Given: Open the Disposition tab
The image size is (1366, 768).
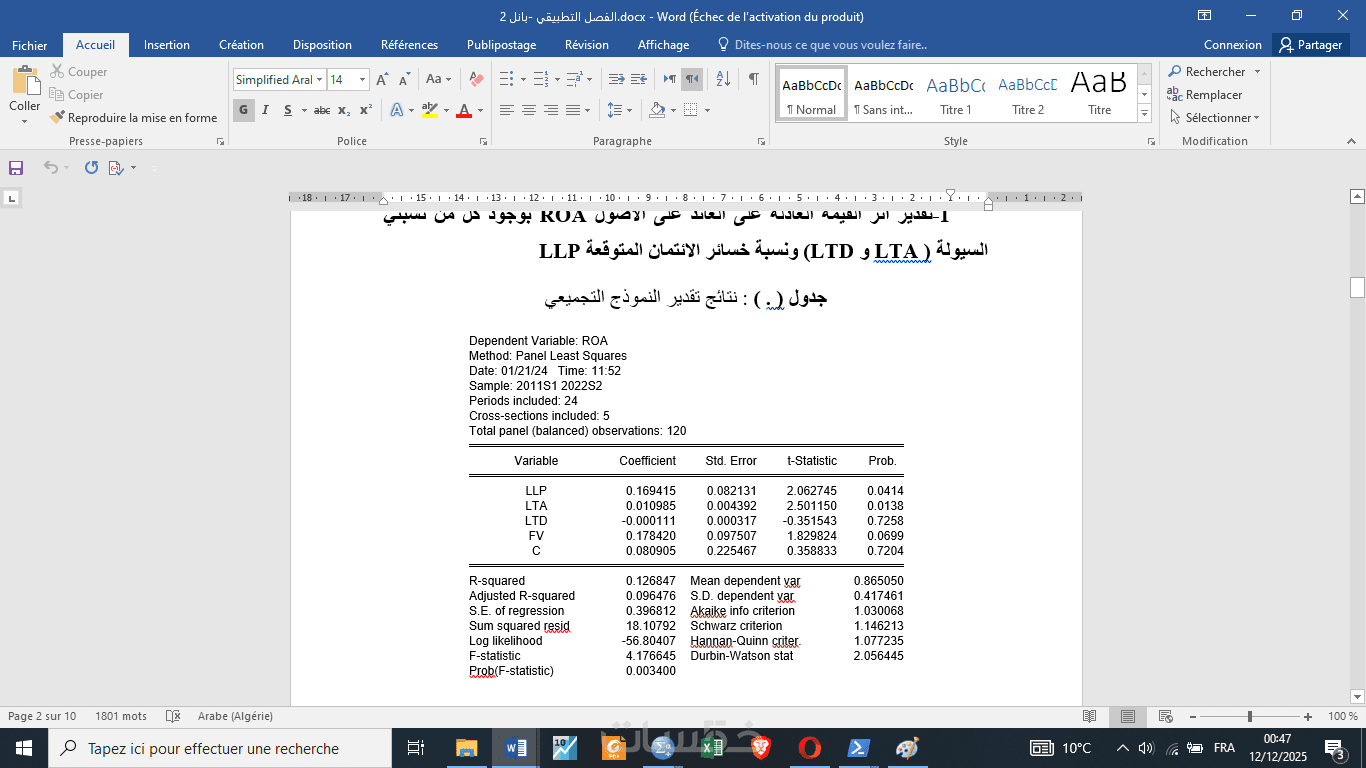Looking at the screenshot, I should click(x=322, y=45).
